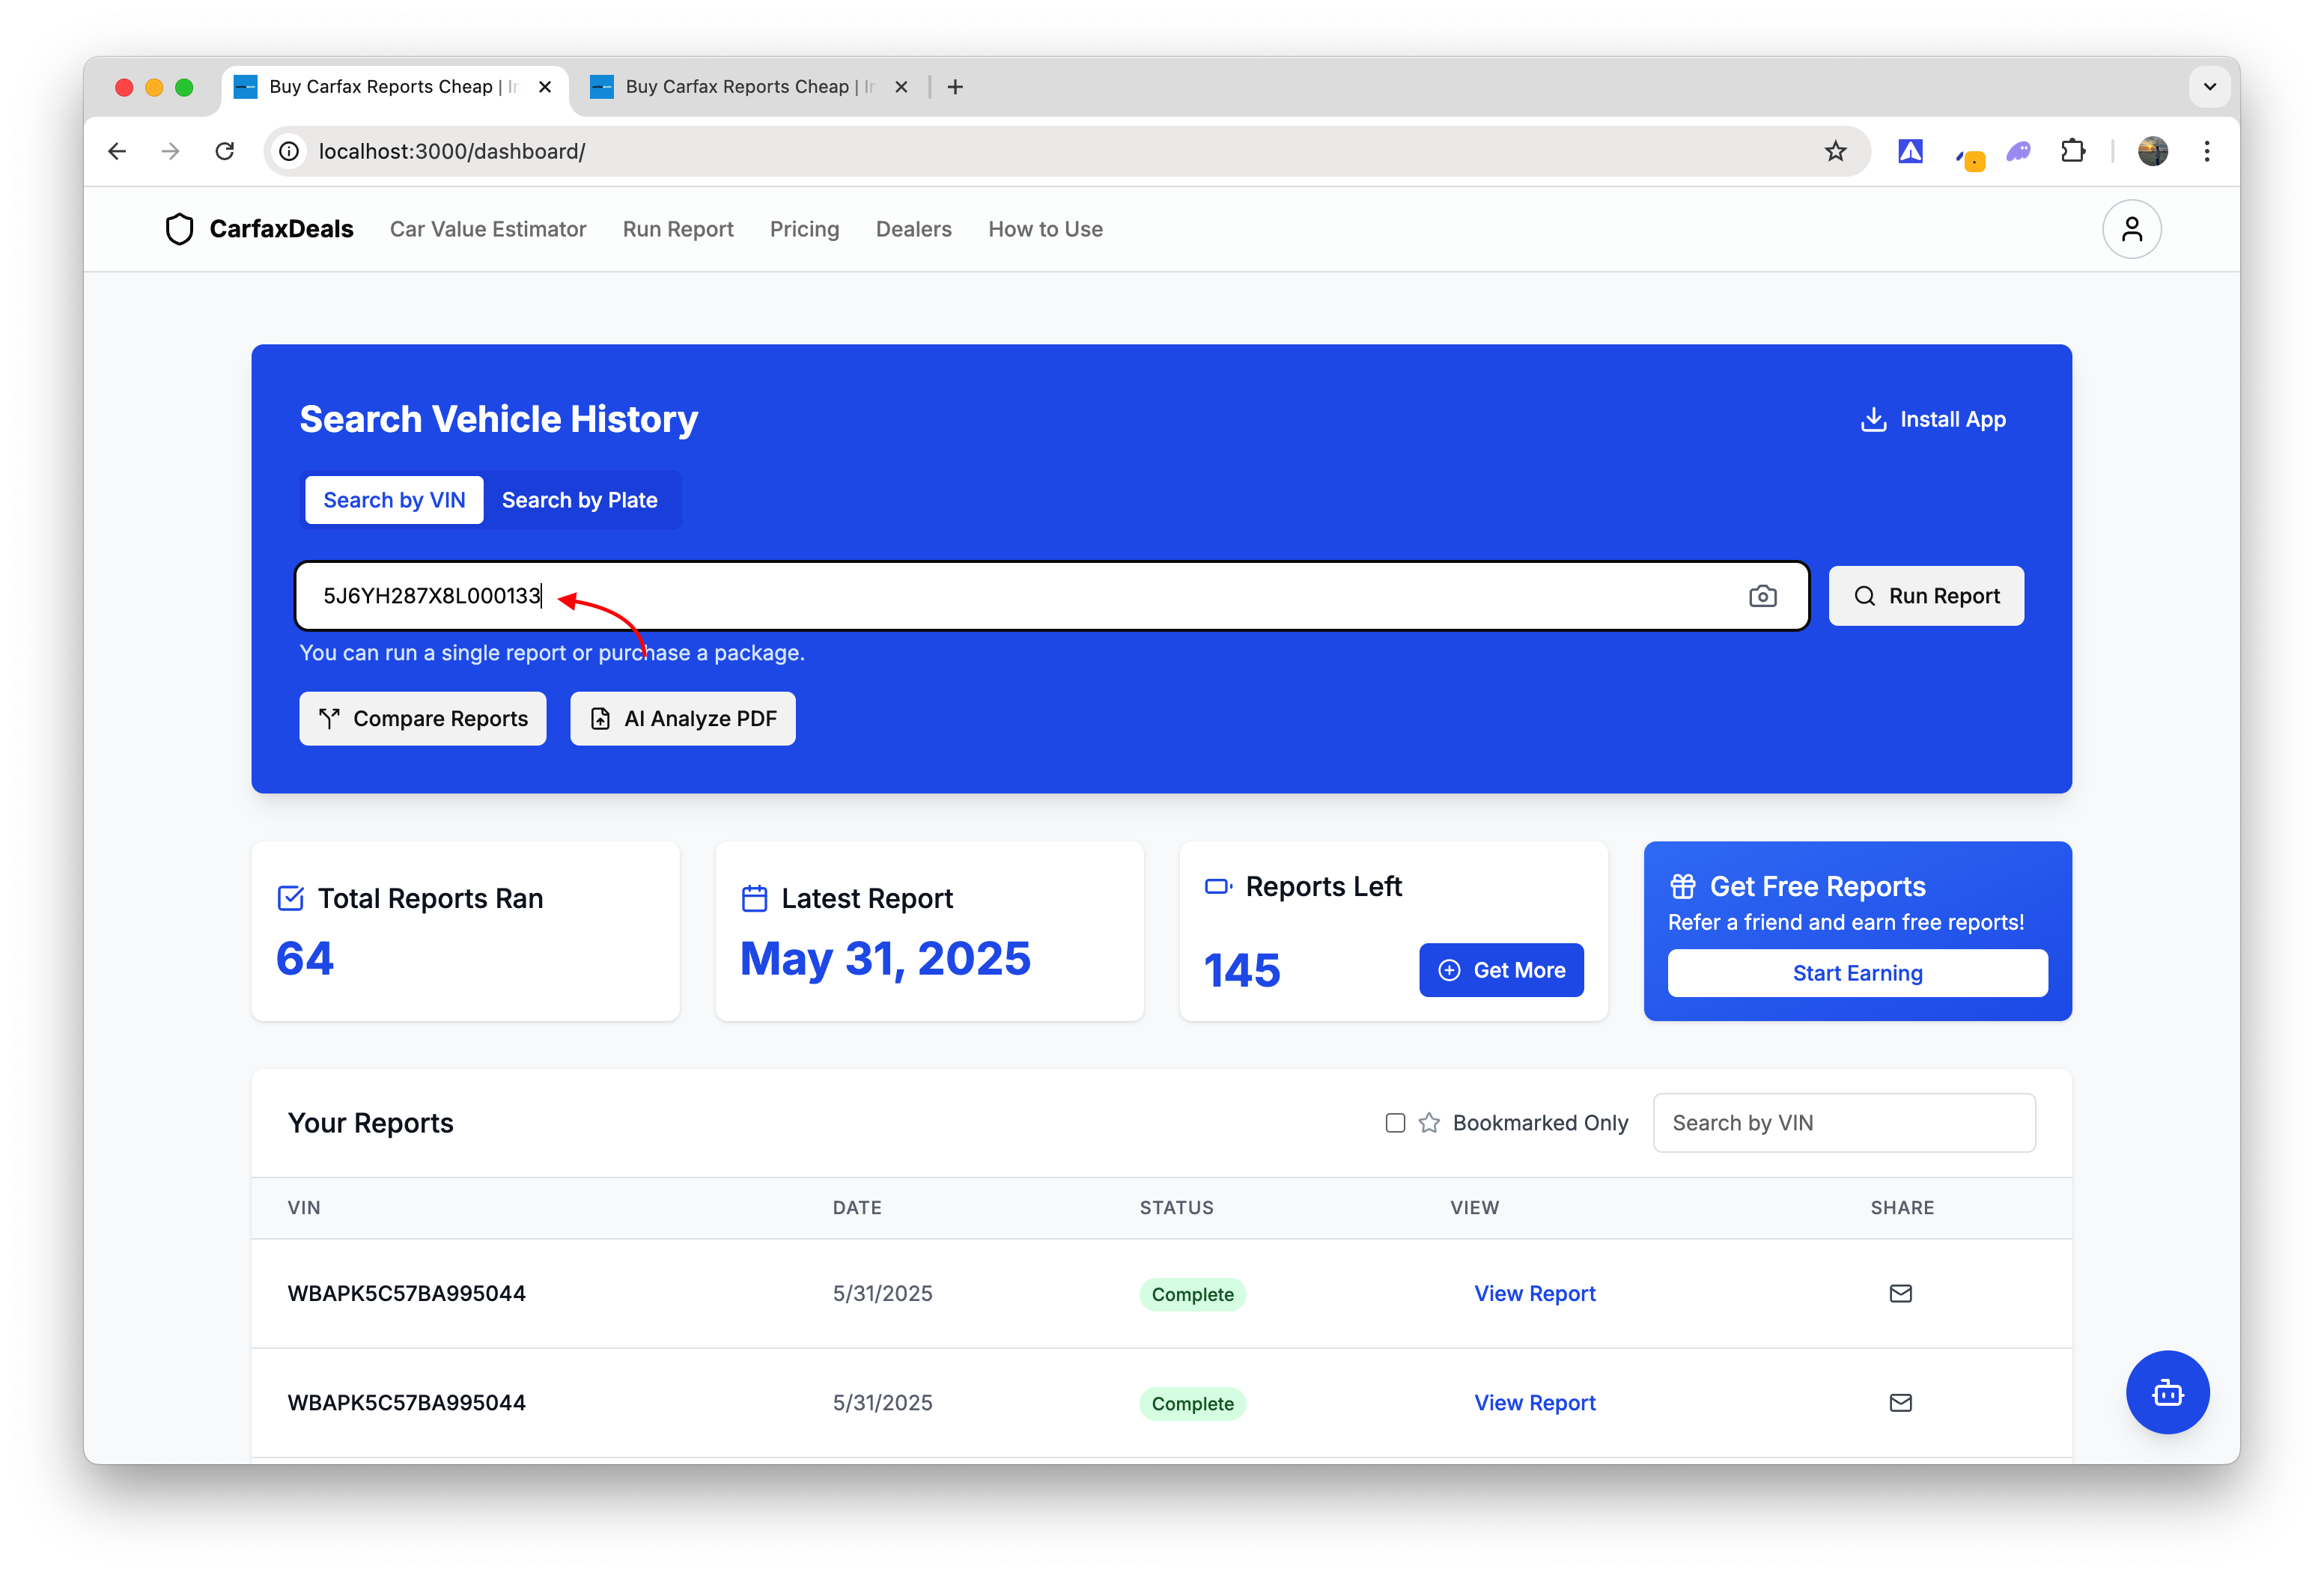This screenshot has width=2324, height=1575.
Task: Open the Dealers nav link
Action: (913, 229)
